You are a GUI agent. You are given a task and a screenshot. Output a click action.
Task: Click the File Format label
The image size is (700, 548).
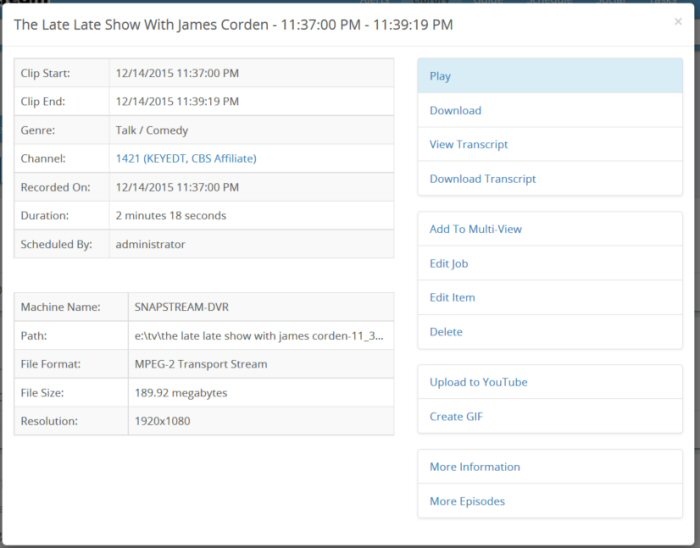point(51,364)
